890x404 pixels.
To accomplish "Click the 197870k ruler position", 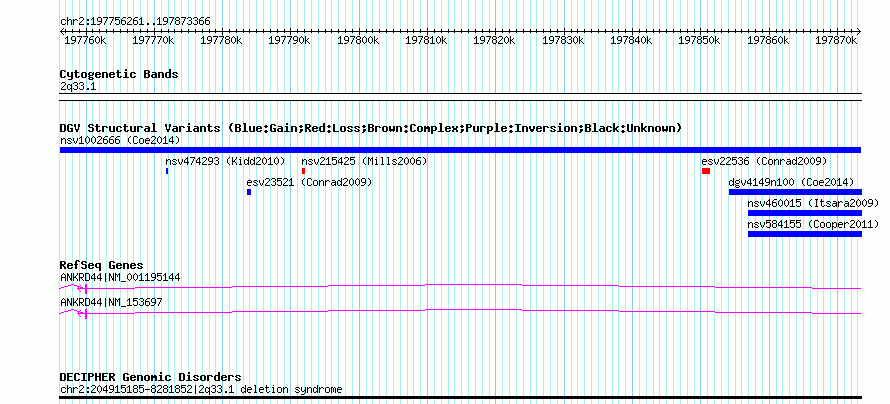I will pyautogui.click(x=836, y=40).
